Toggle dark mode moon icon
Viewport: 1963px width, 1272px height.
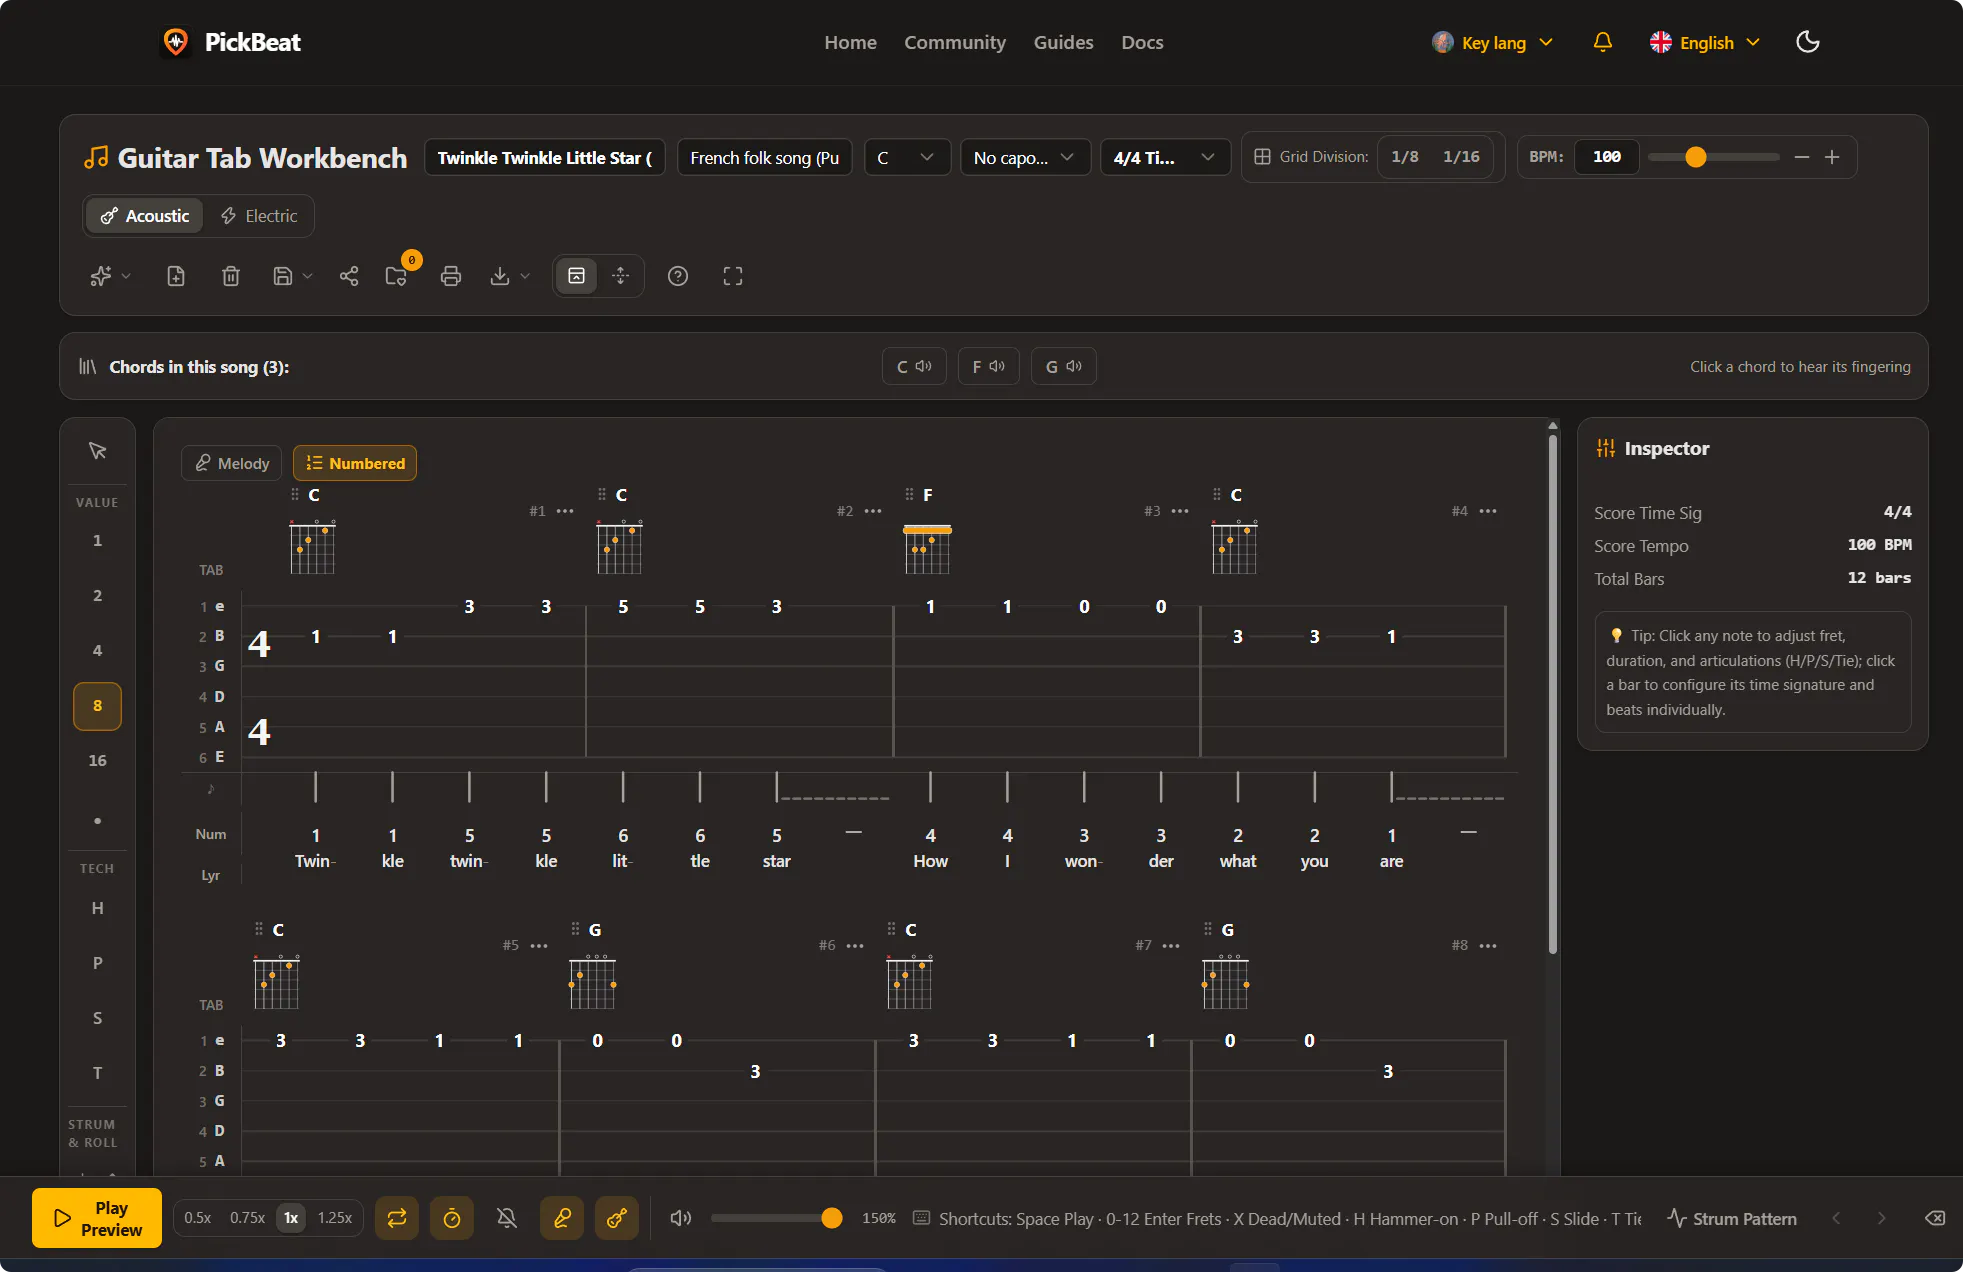pyautogui.click(x=1807, y=42)
